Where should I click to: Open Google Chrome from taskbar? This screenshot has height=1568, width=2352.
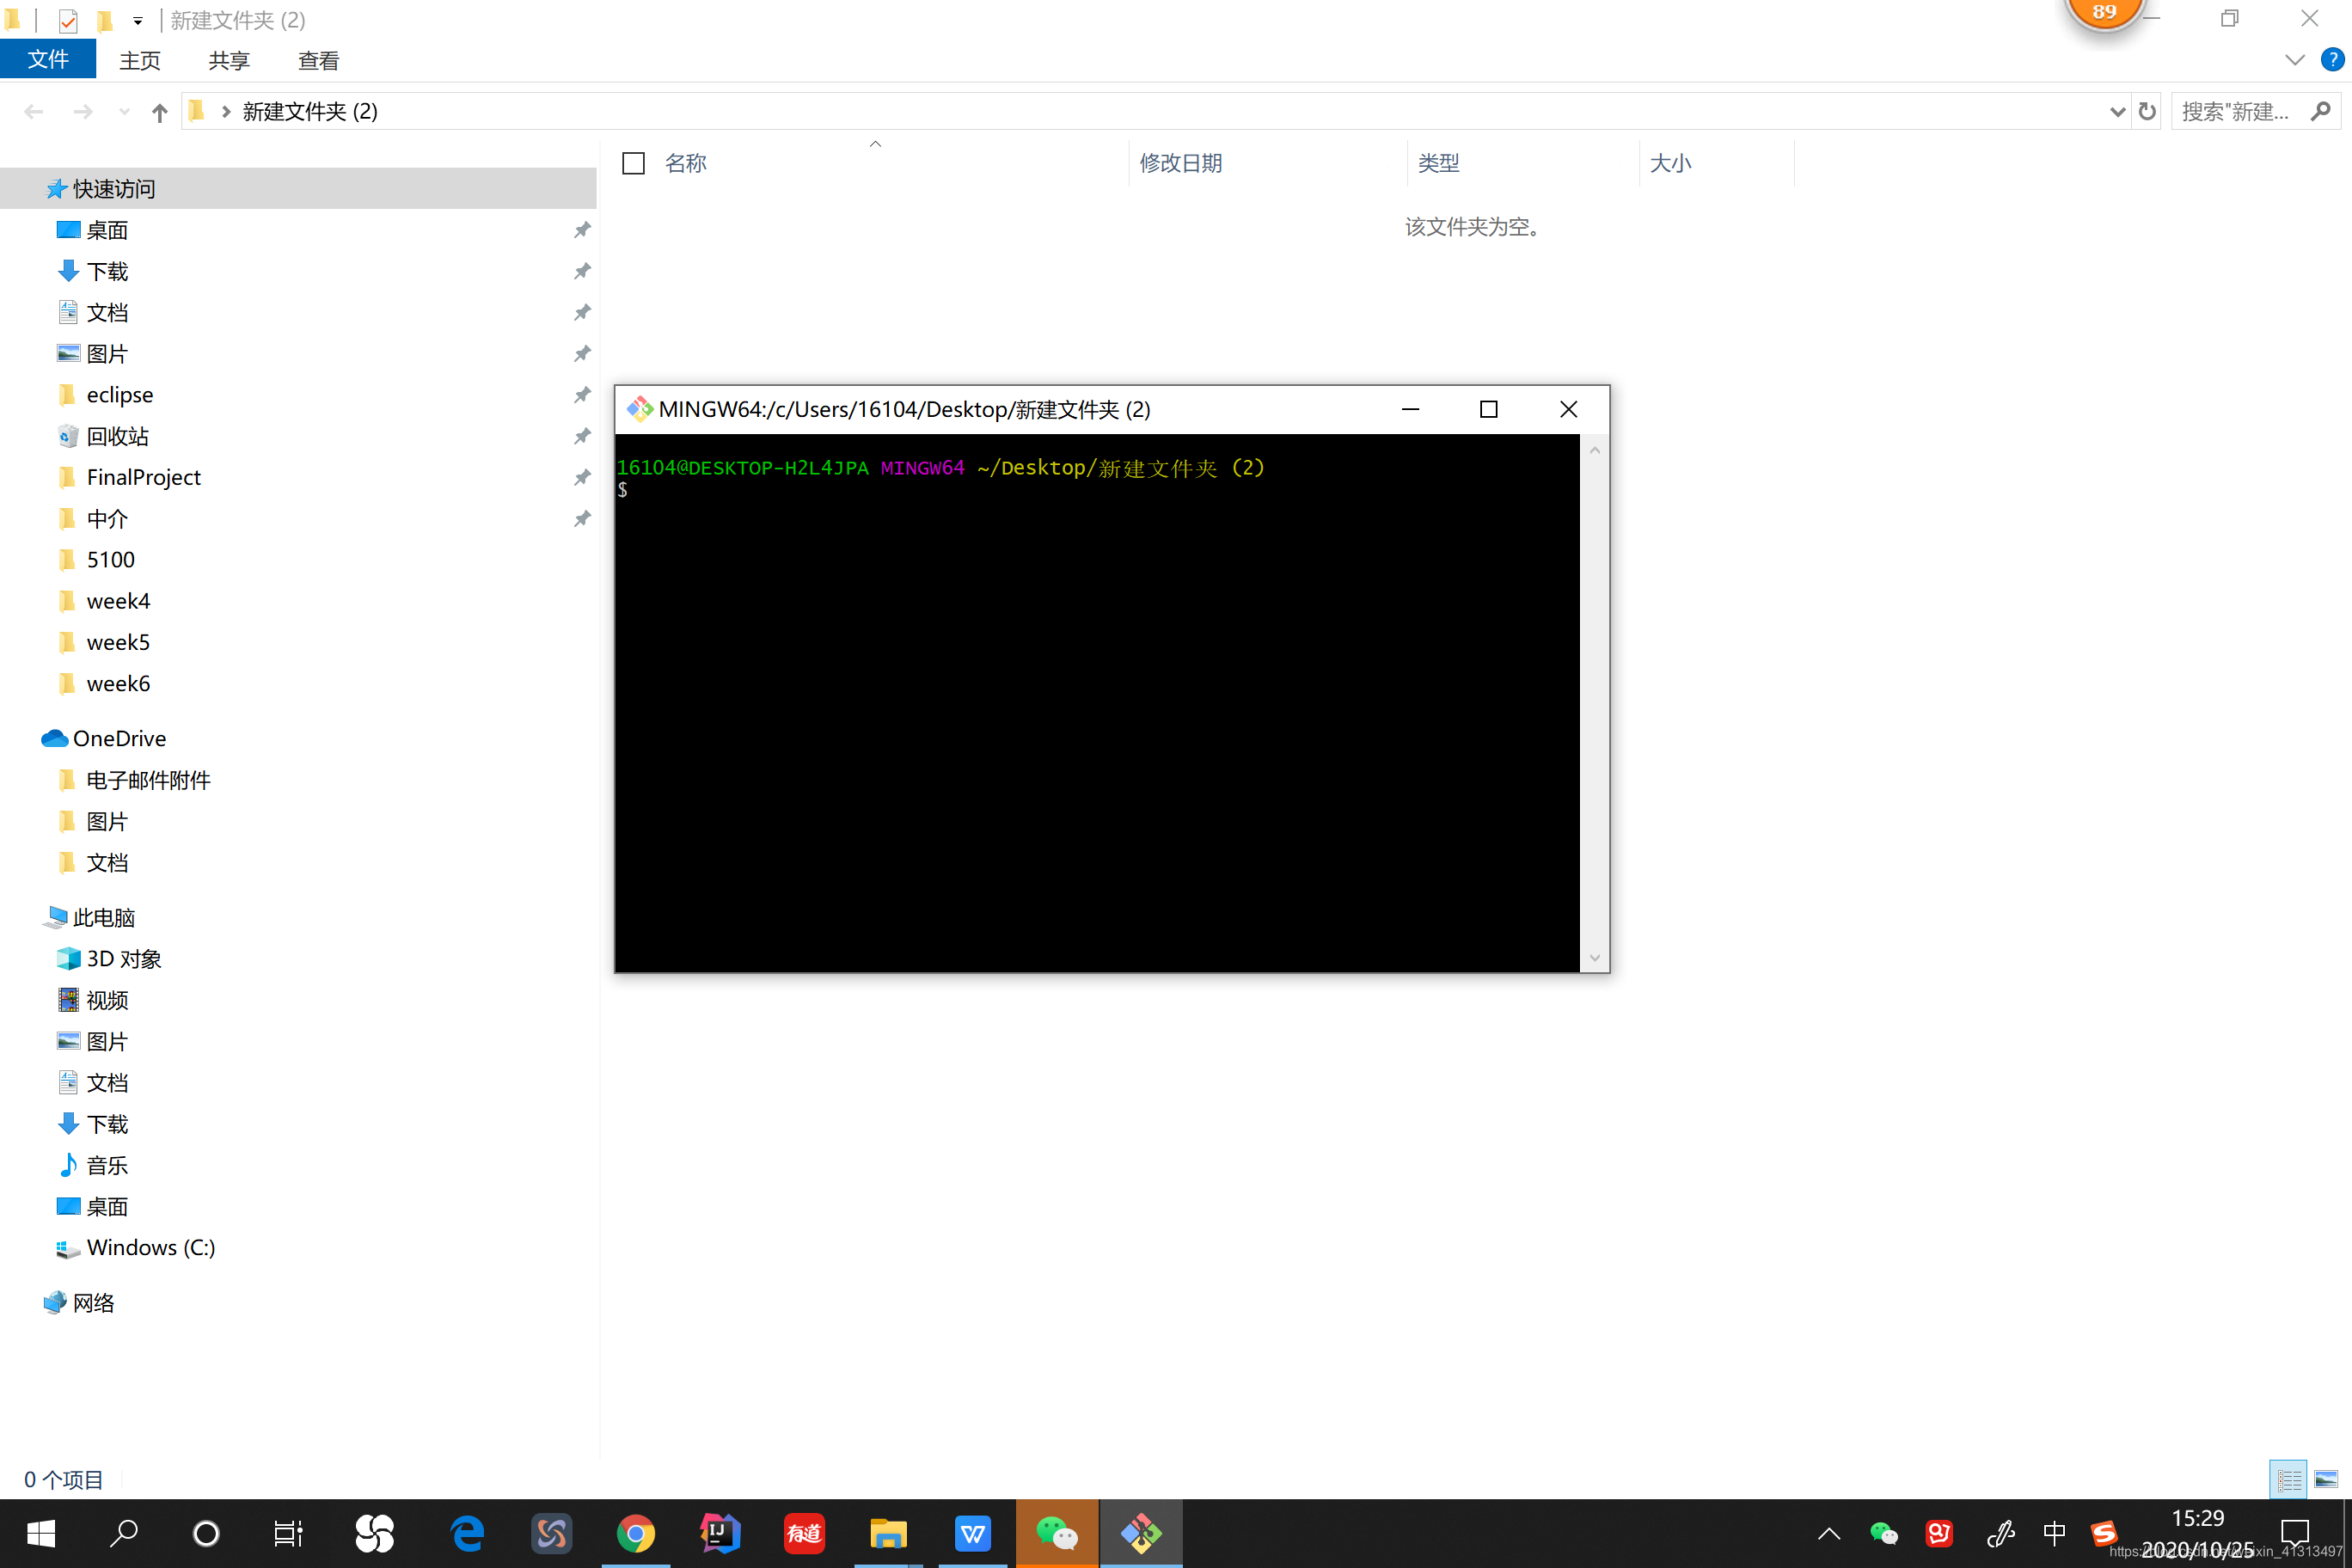click(x=635, y=1533)
